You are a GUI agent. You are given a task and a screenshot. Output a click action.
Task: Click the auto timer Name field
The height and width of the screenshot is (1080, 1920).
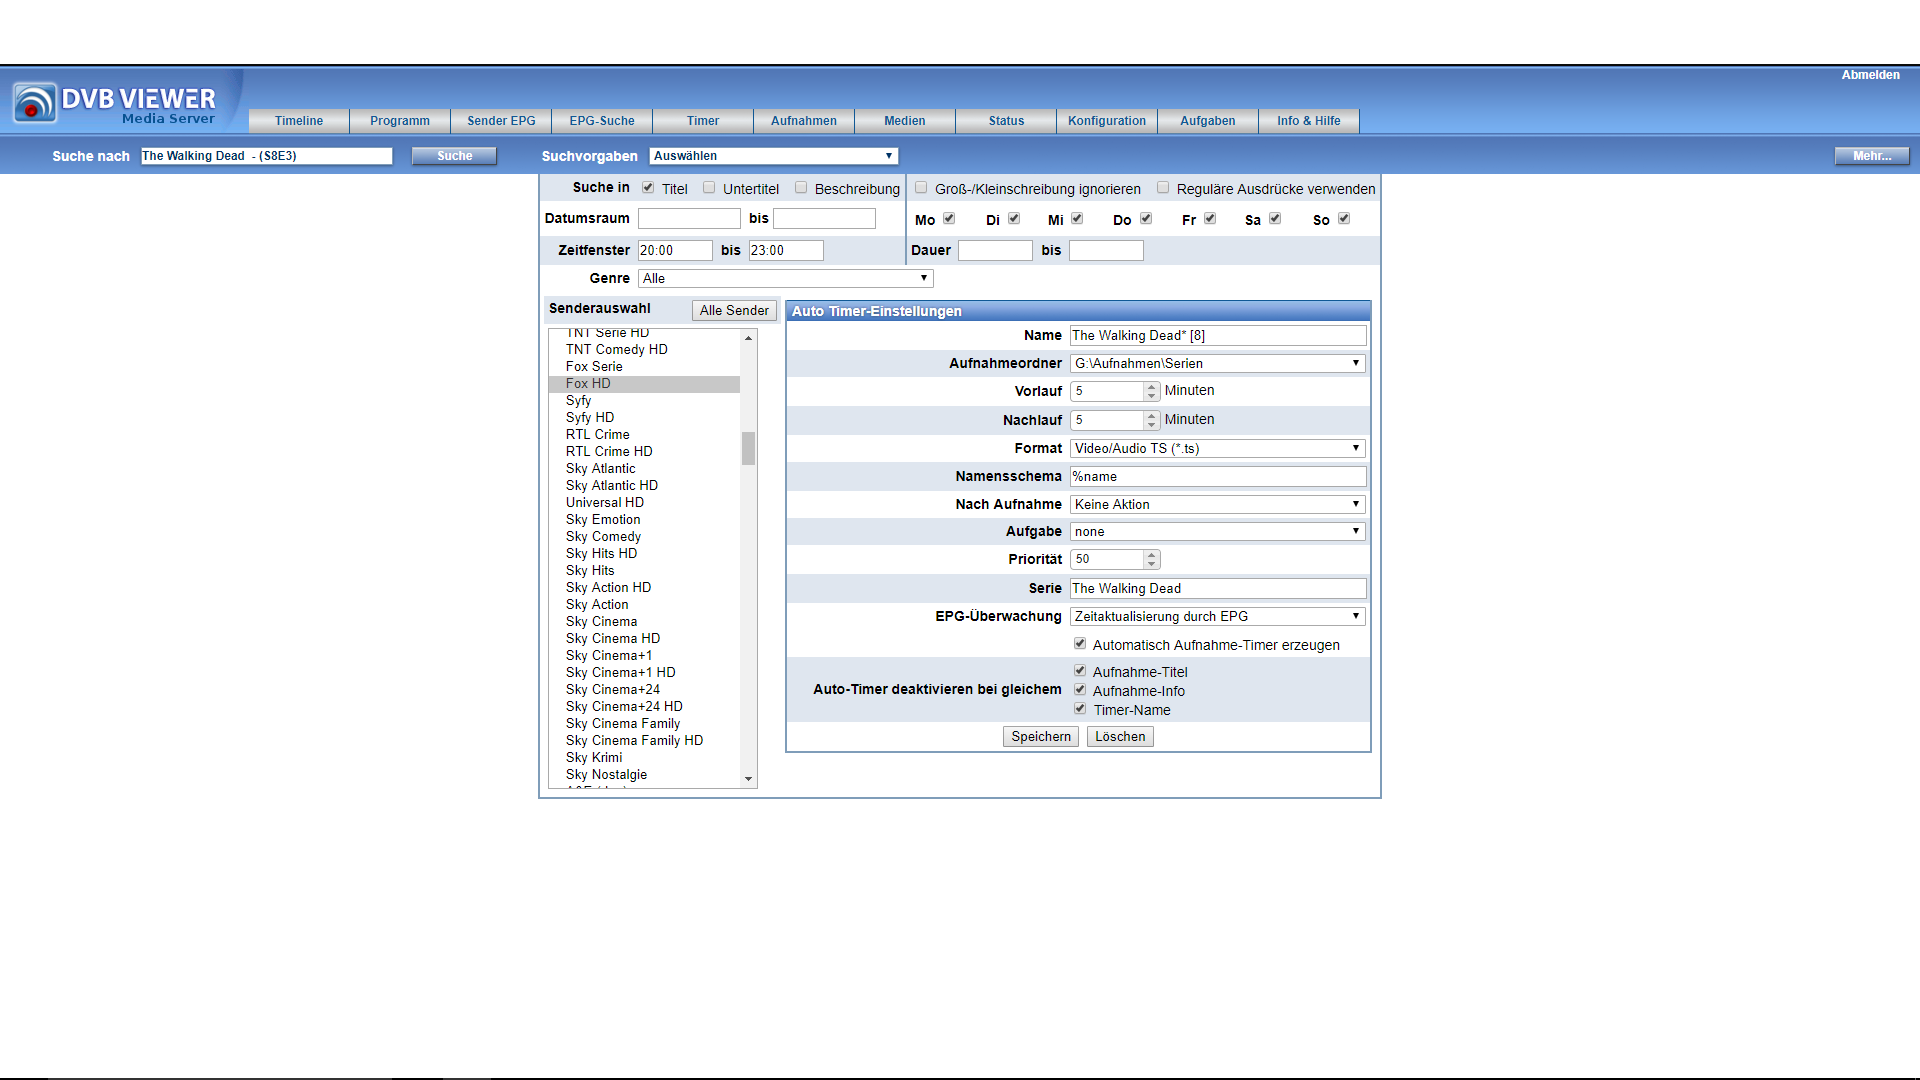(x=1218, y=336)
